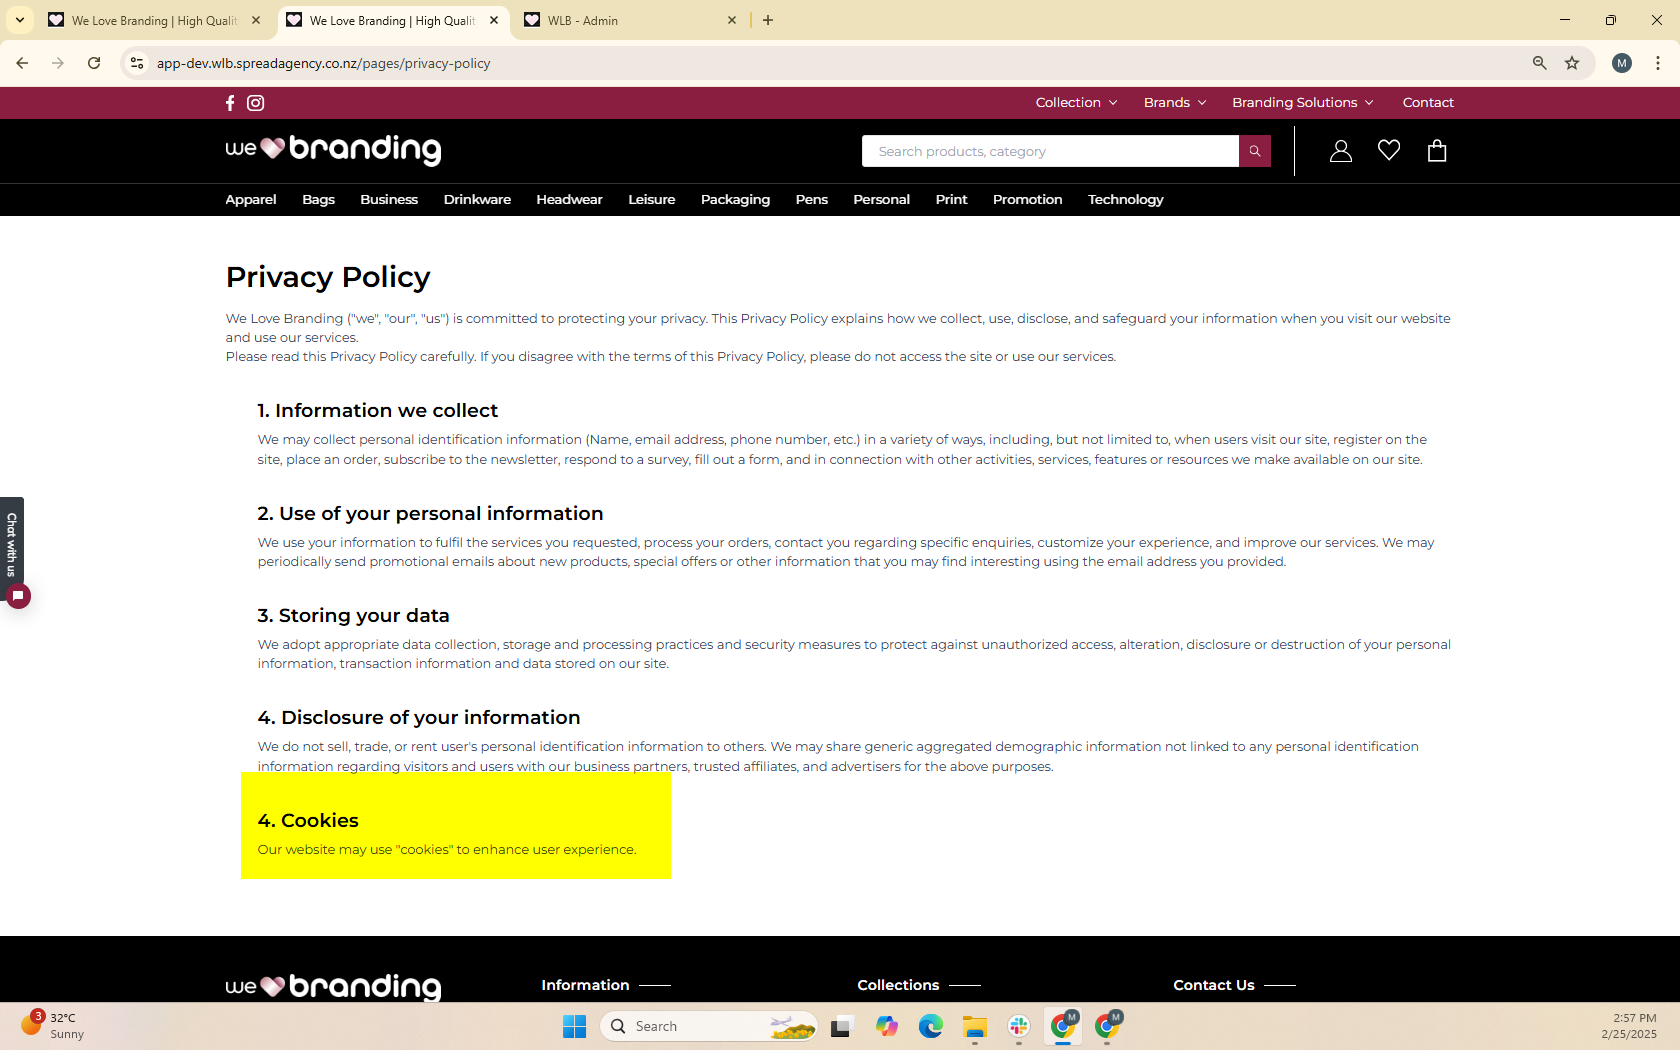Expand the Brands dropdown menu
This screenshot has width=1680, height=1050.
[x=1174, y=103]
